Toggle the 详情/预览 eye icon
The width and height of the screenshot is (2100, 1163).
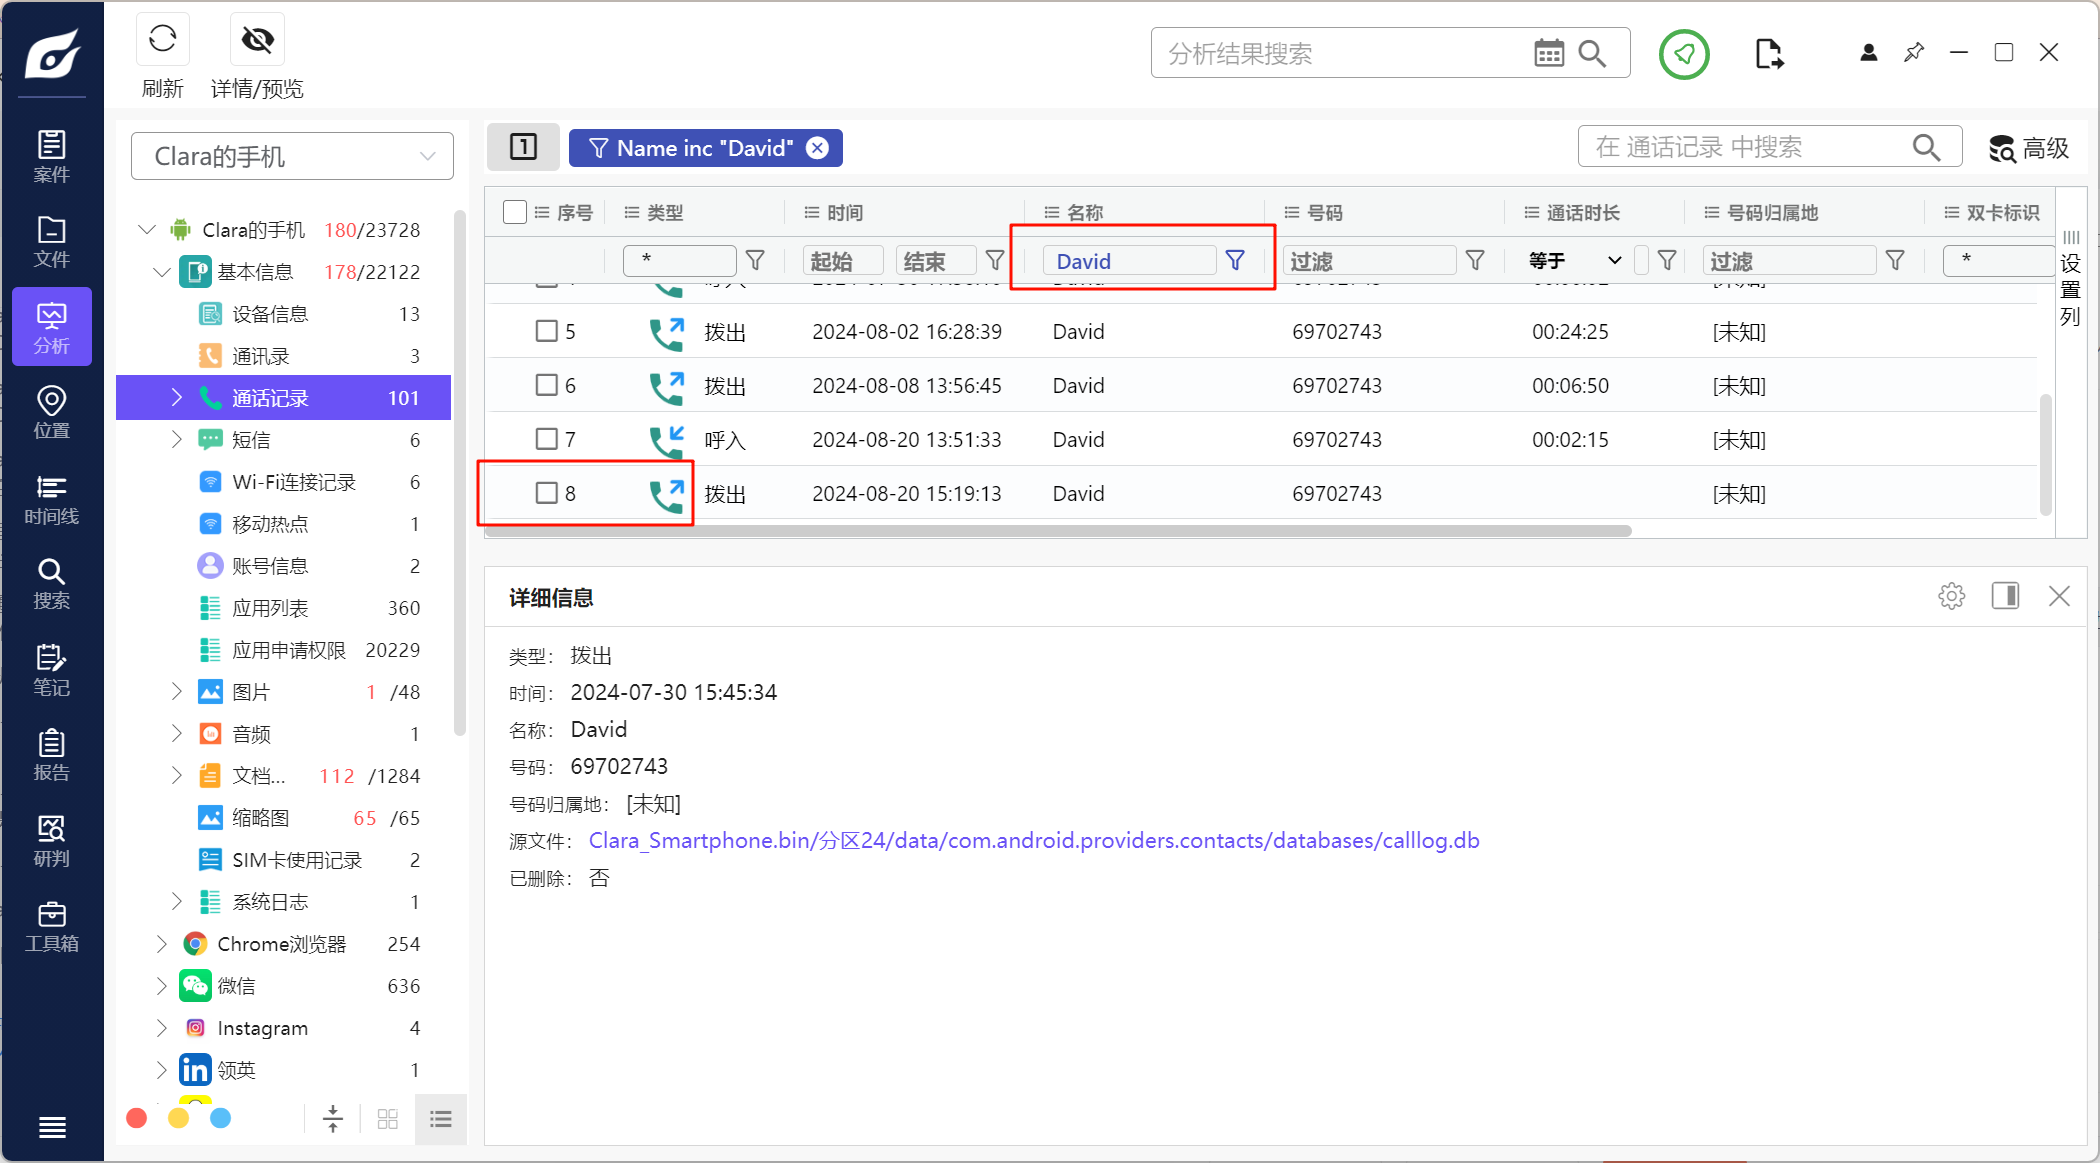pyautogui.click(x=257, y=40)
